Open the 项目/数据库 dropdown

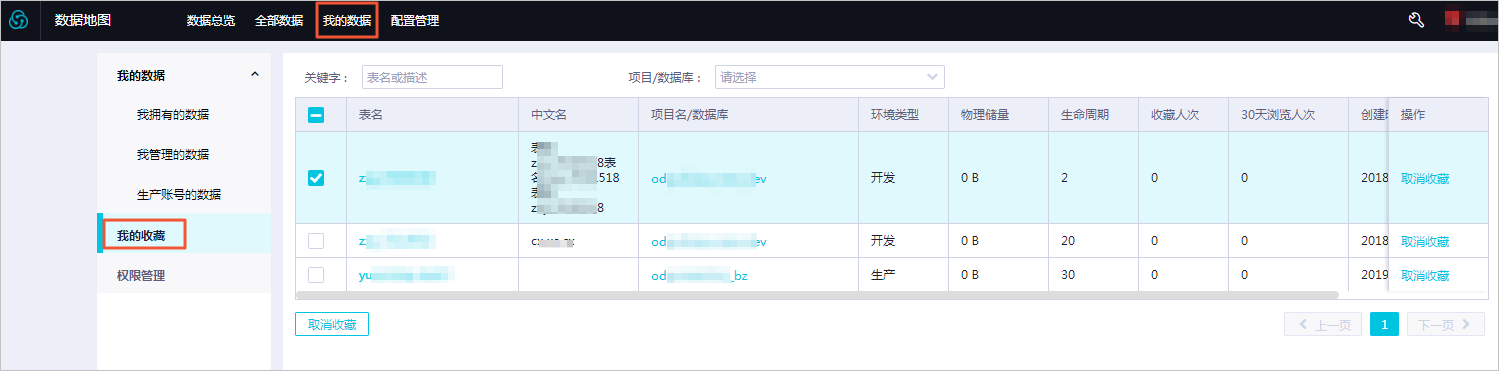click(830, 77)
